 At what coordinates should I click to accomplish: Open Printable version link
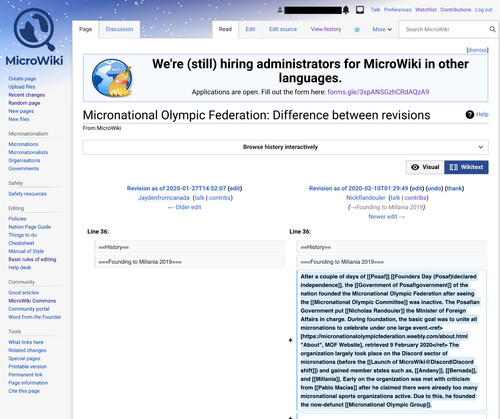tap(27, 366)
